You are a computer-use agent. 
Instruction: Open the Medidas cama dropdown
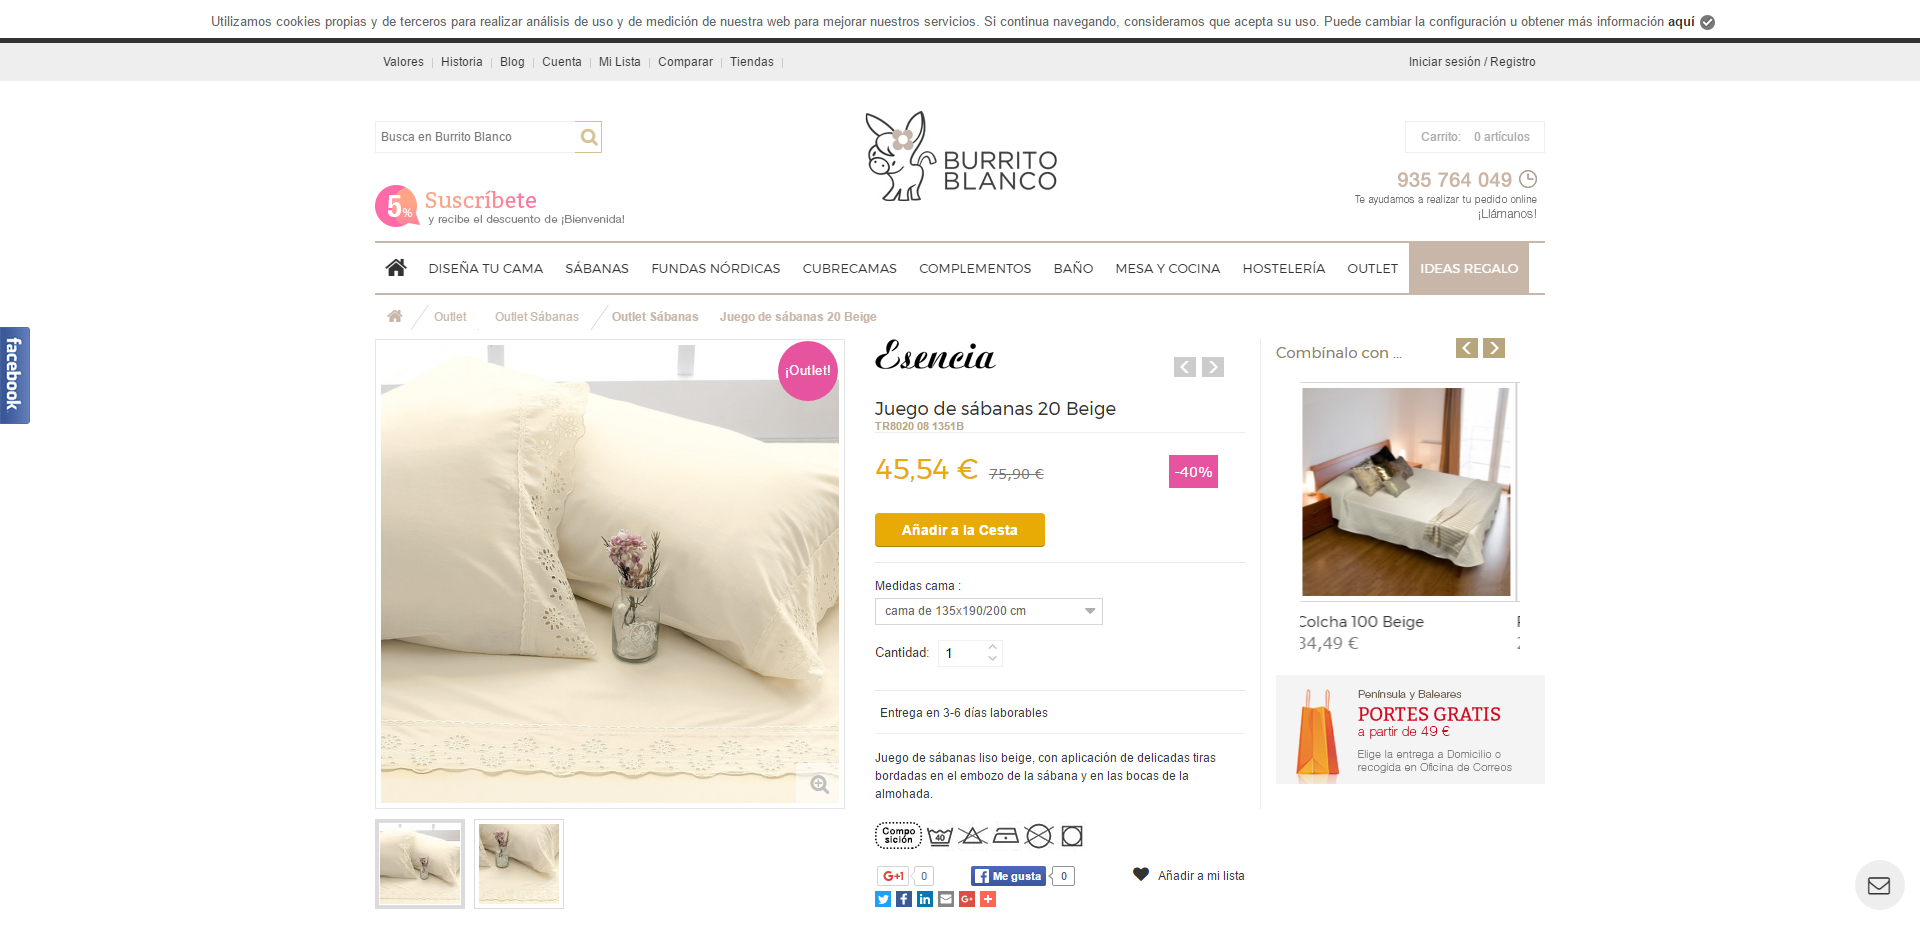coord(989,611)
